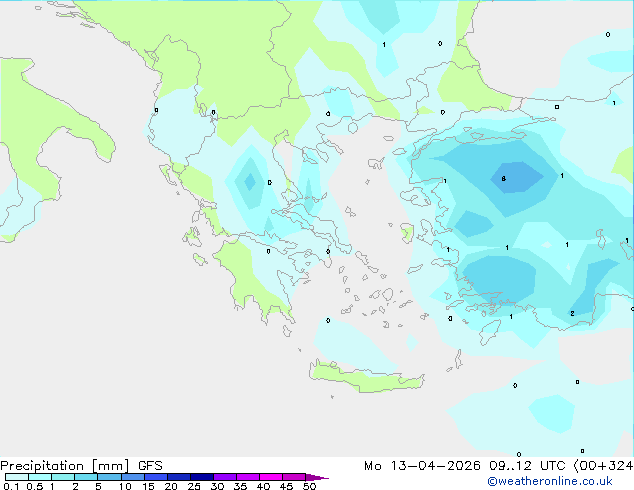This screenshot has height=490, width=634.
Task: Click the date "Mo 13-04-2026" text
Action: pos(422,466)
